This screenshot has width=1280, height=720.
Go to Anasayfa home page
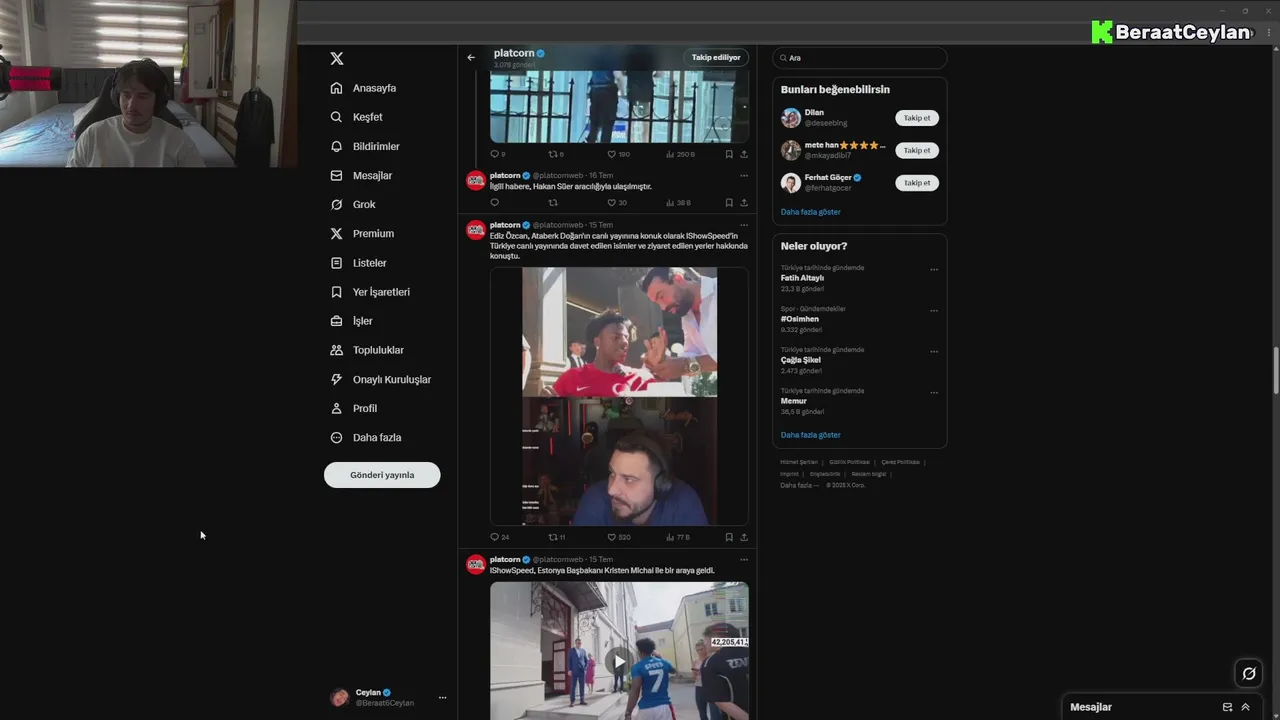[364, 88]
